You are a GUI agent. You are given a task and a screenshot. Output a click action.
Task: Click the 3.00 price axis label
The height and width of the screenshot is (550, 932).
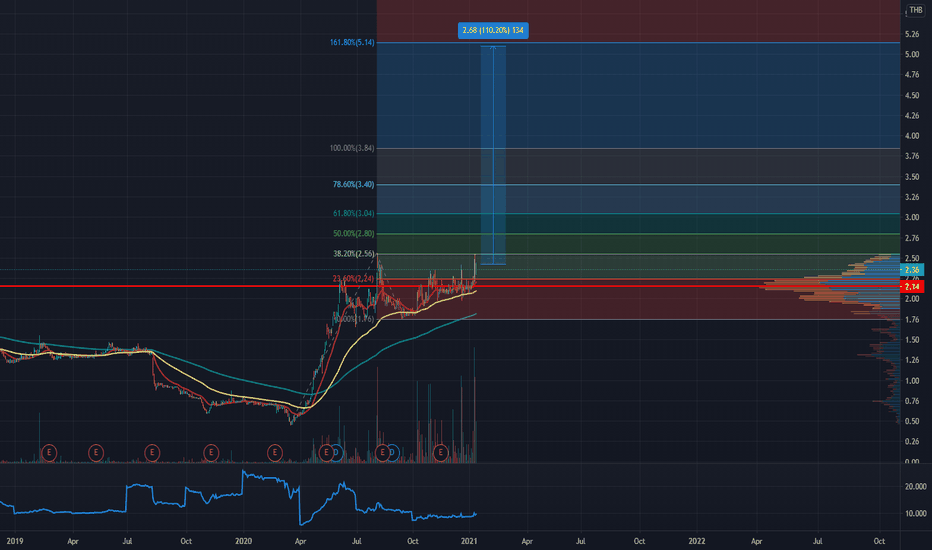912,218
